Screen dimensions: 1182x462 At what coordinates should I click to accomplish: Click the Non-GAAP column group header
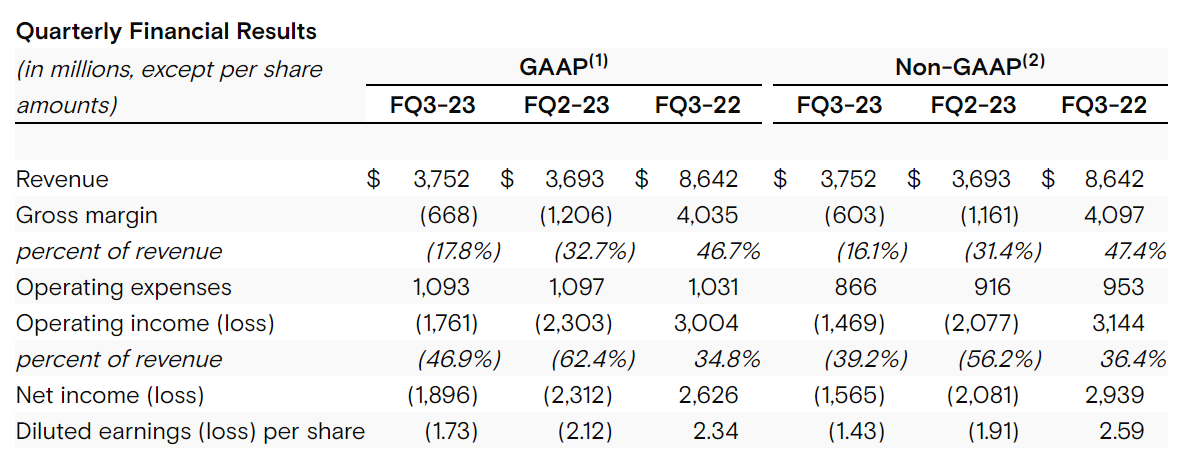970,67
